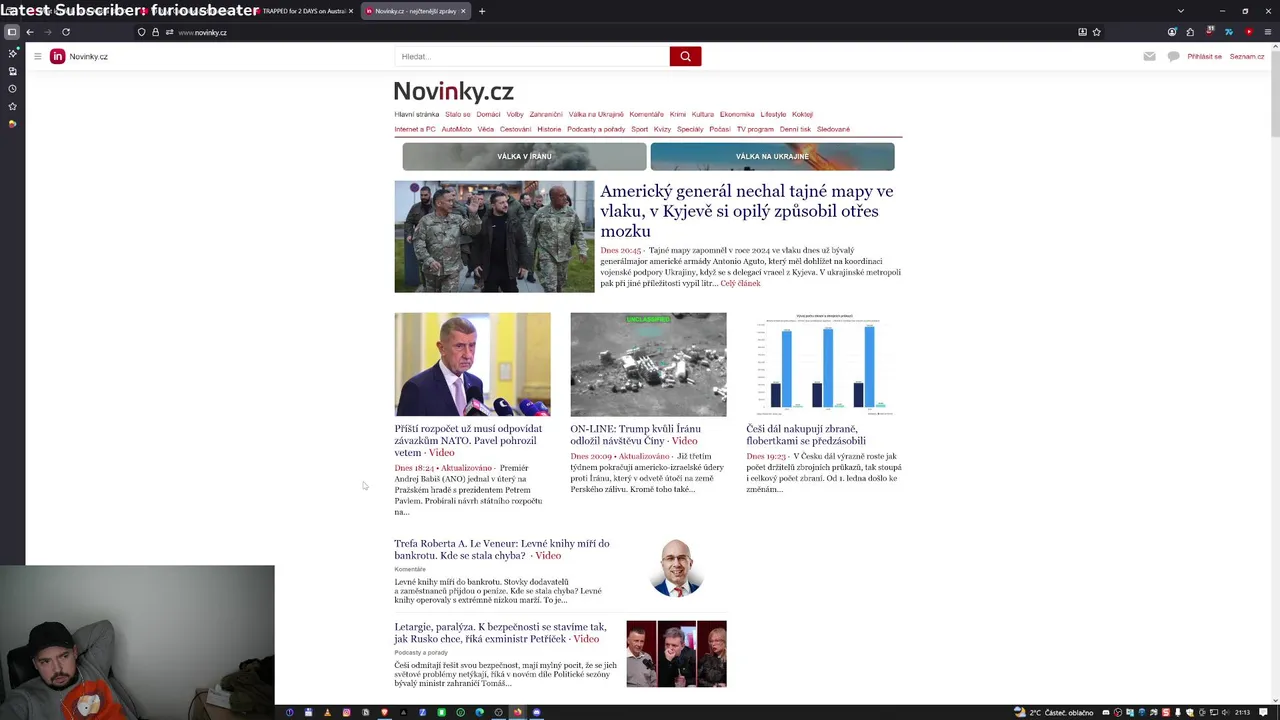Click the taskbar clock showing 21:13
The image size is (1280, 720).
click(1242, 712)
